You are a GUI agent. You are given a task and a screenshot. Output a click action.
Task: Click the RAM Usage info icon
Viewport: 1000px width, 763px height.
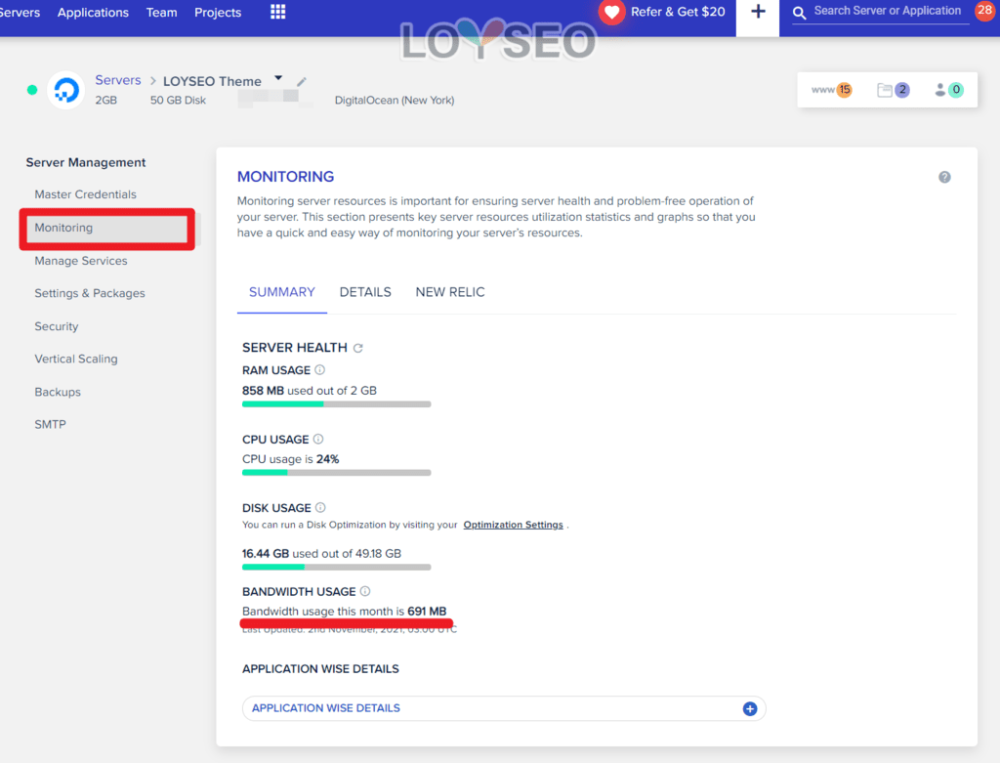point(320,370)
